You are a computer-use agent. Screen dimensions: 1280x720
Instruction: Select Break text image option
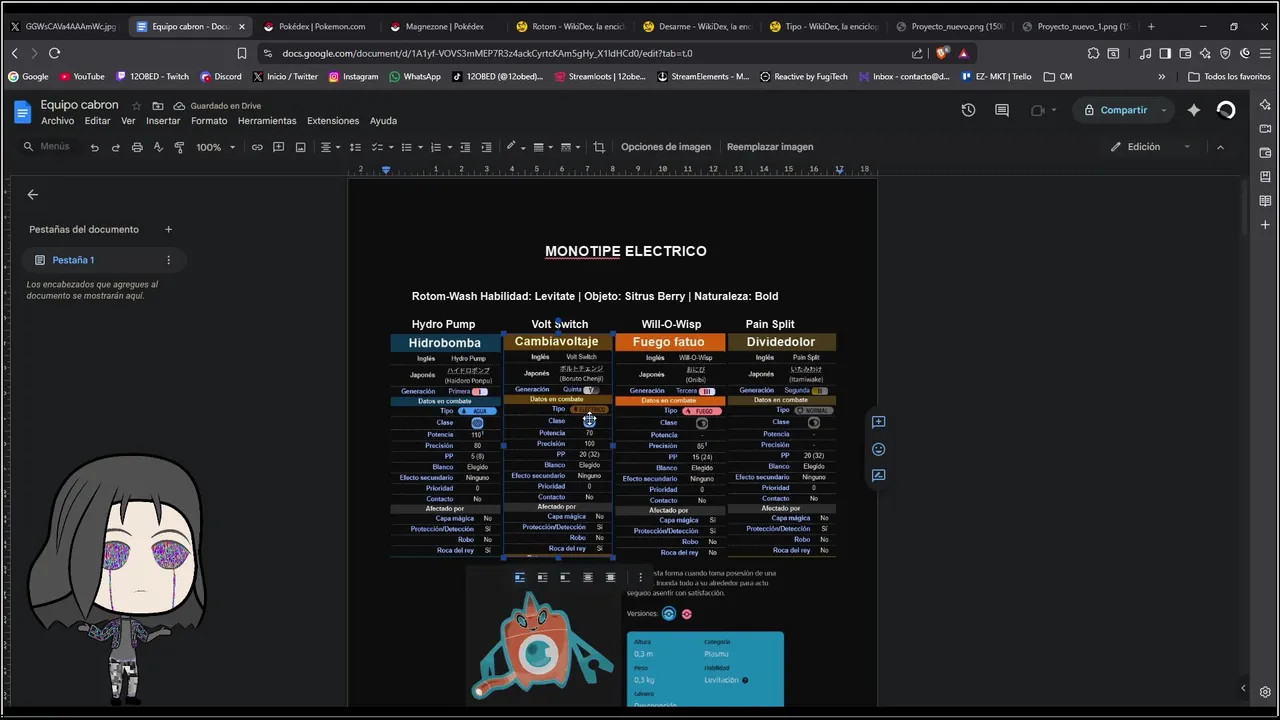tap(564, 577)
